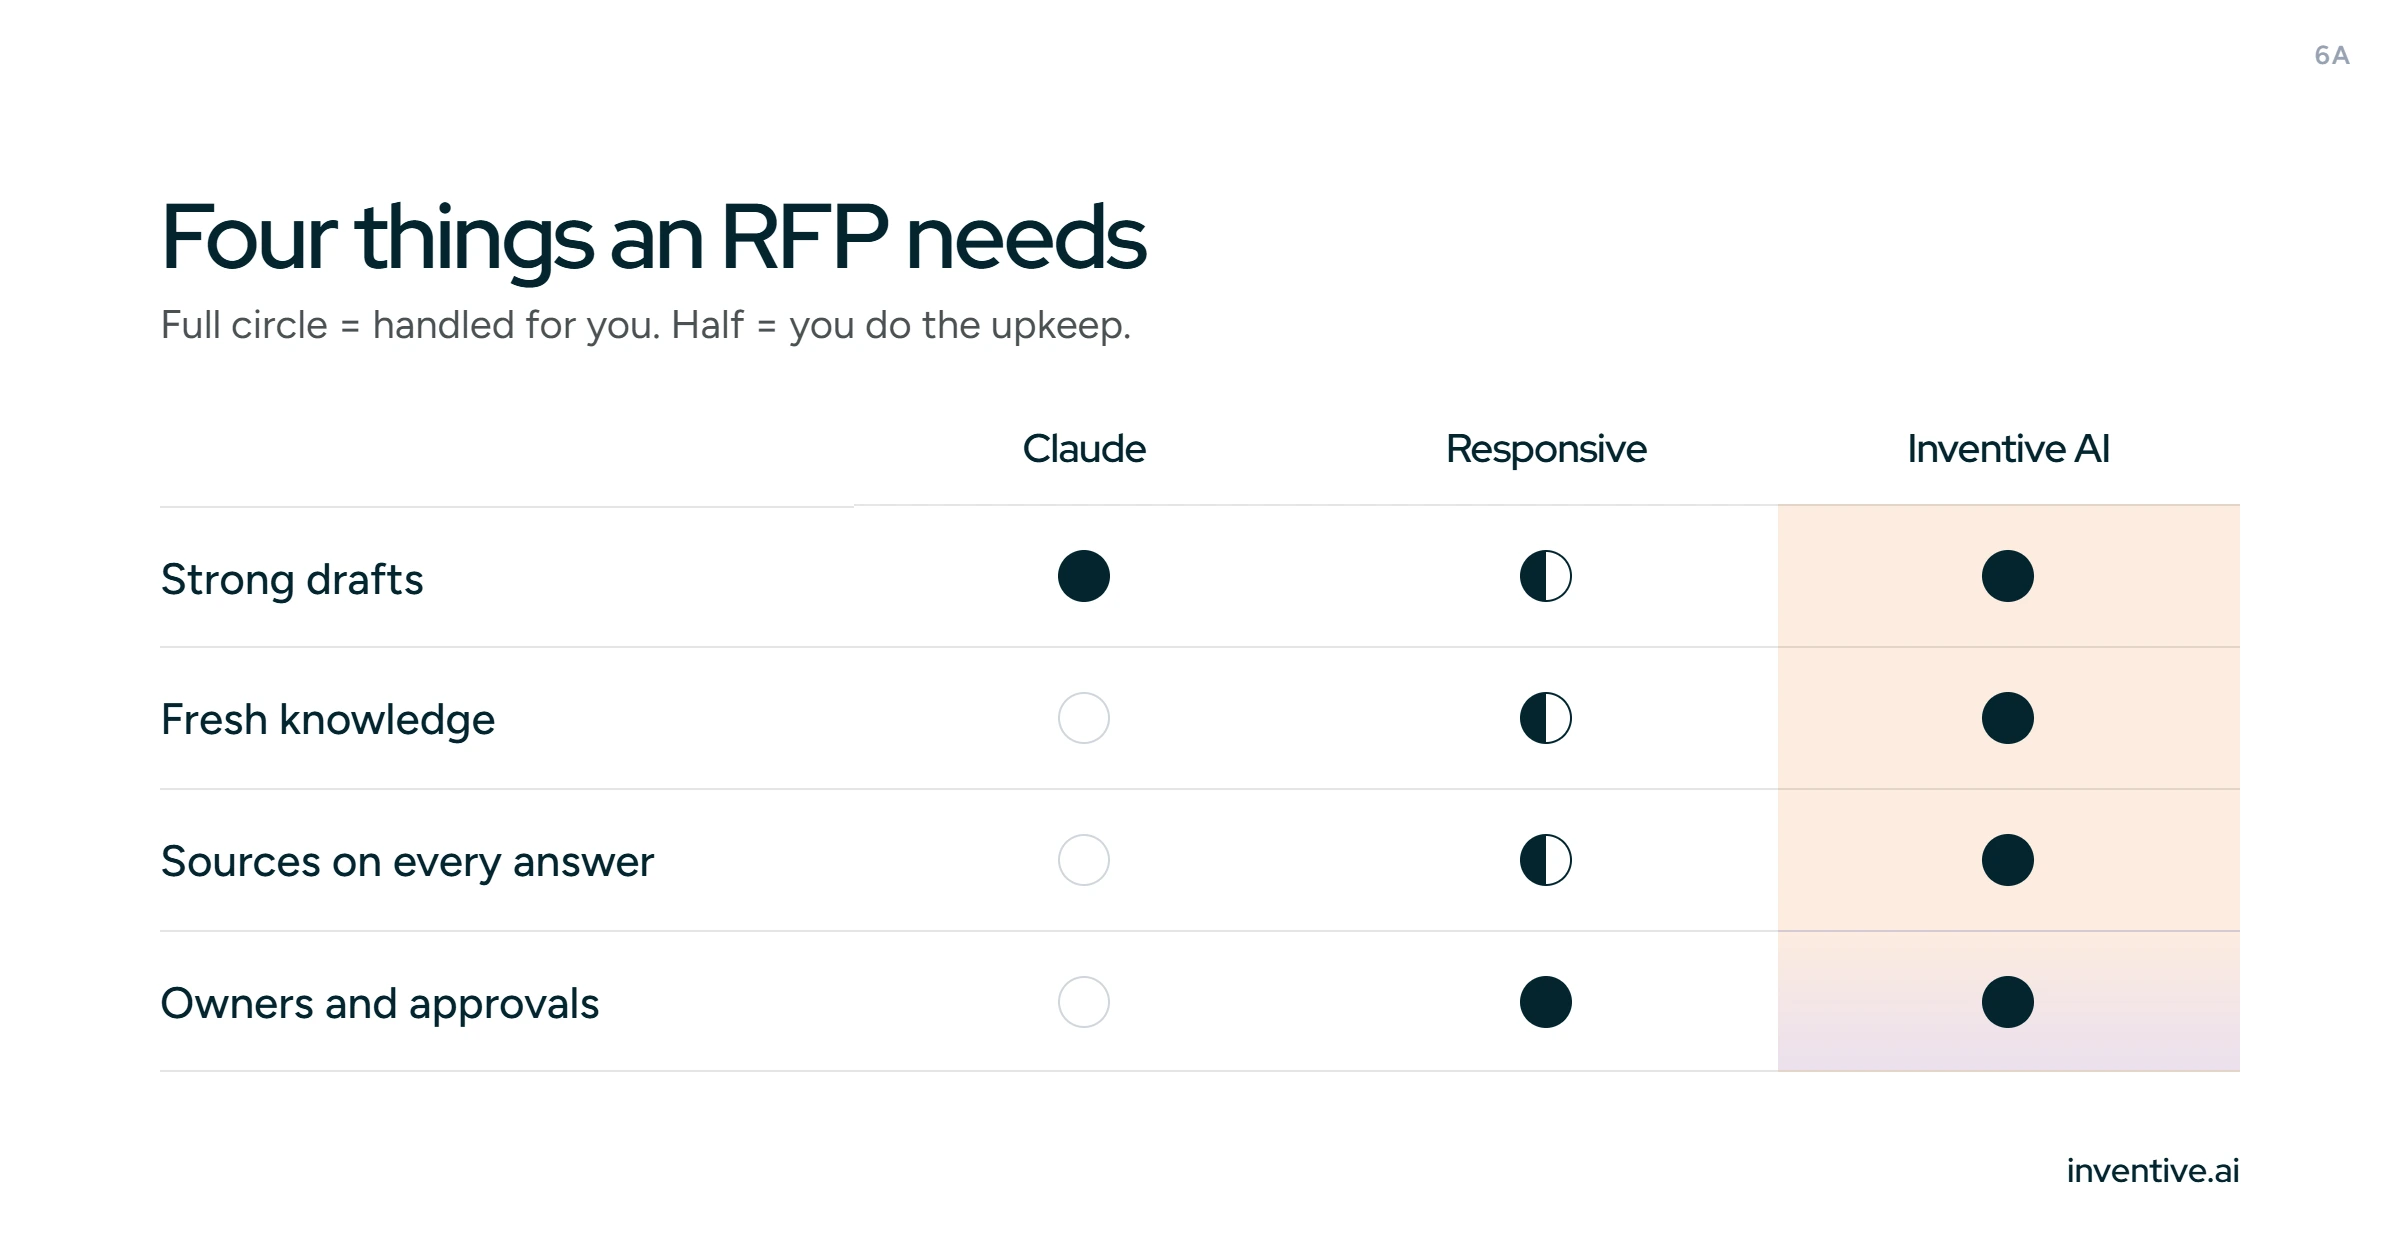Click Claude's full circle for Strong drafts
2400x1260 pixels.
1084,576
